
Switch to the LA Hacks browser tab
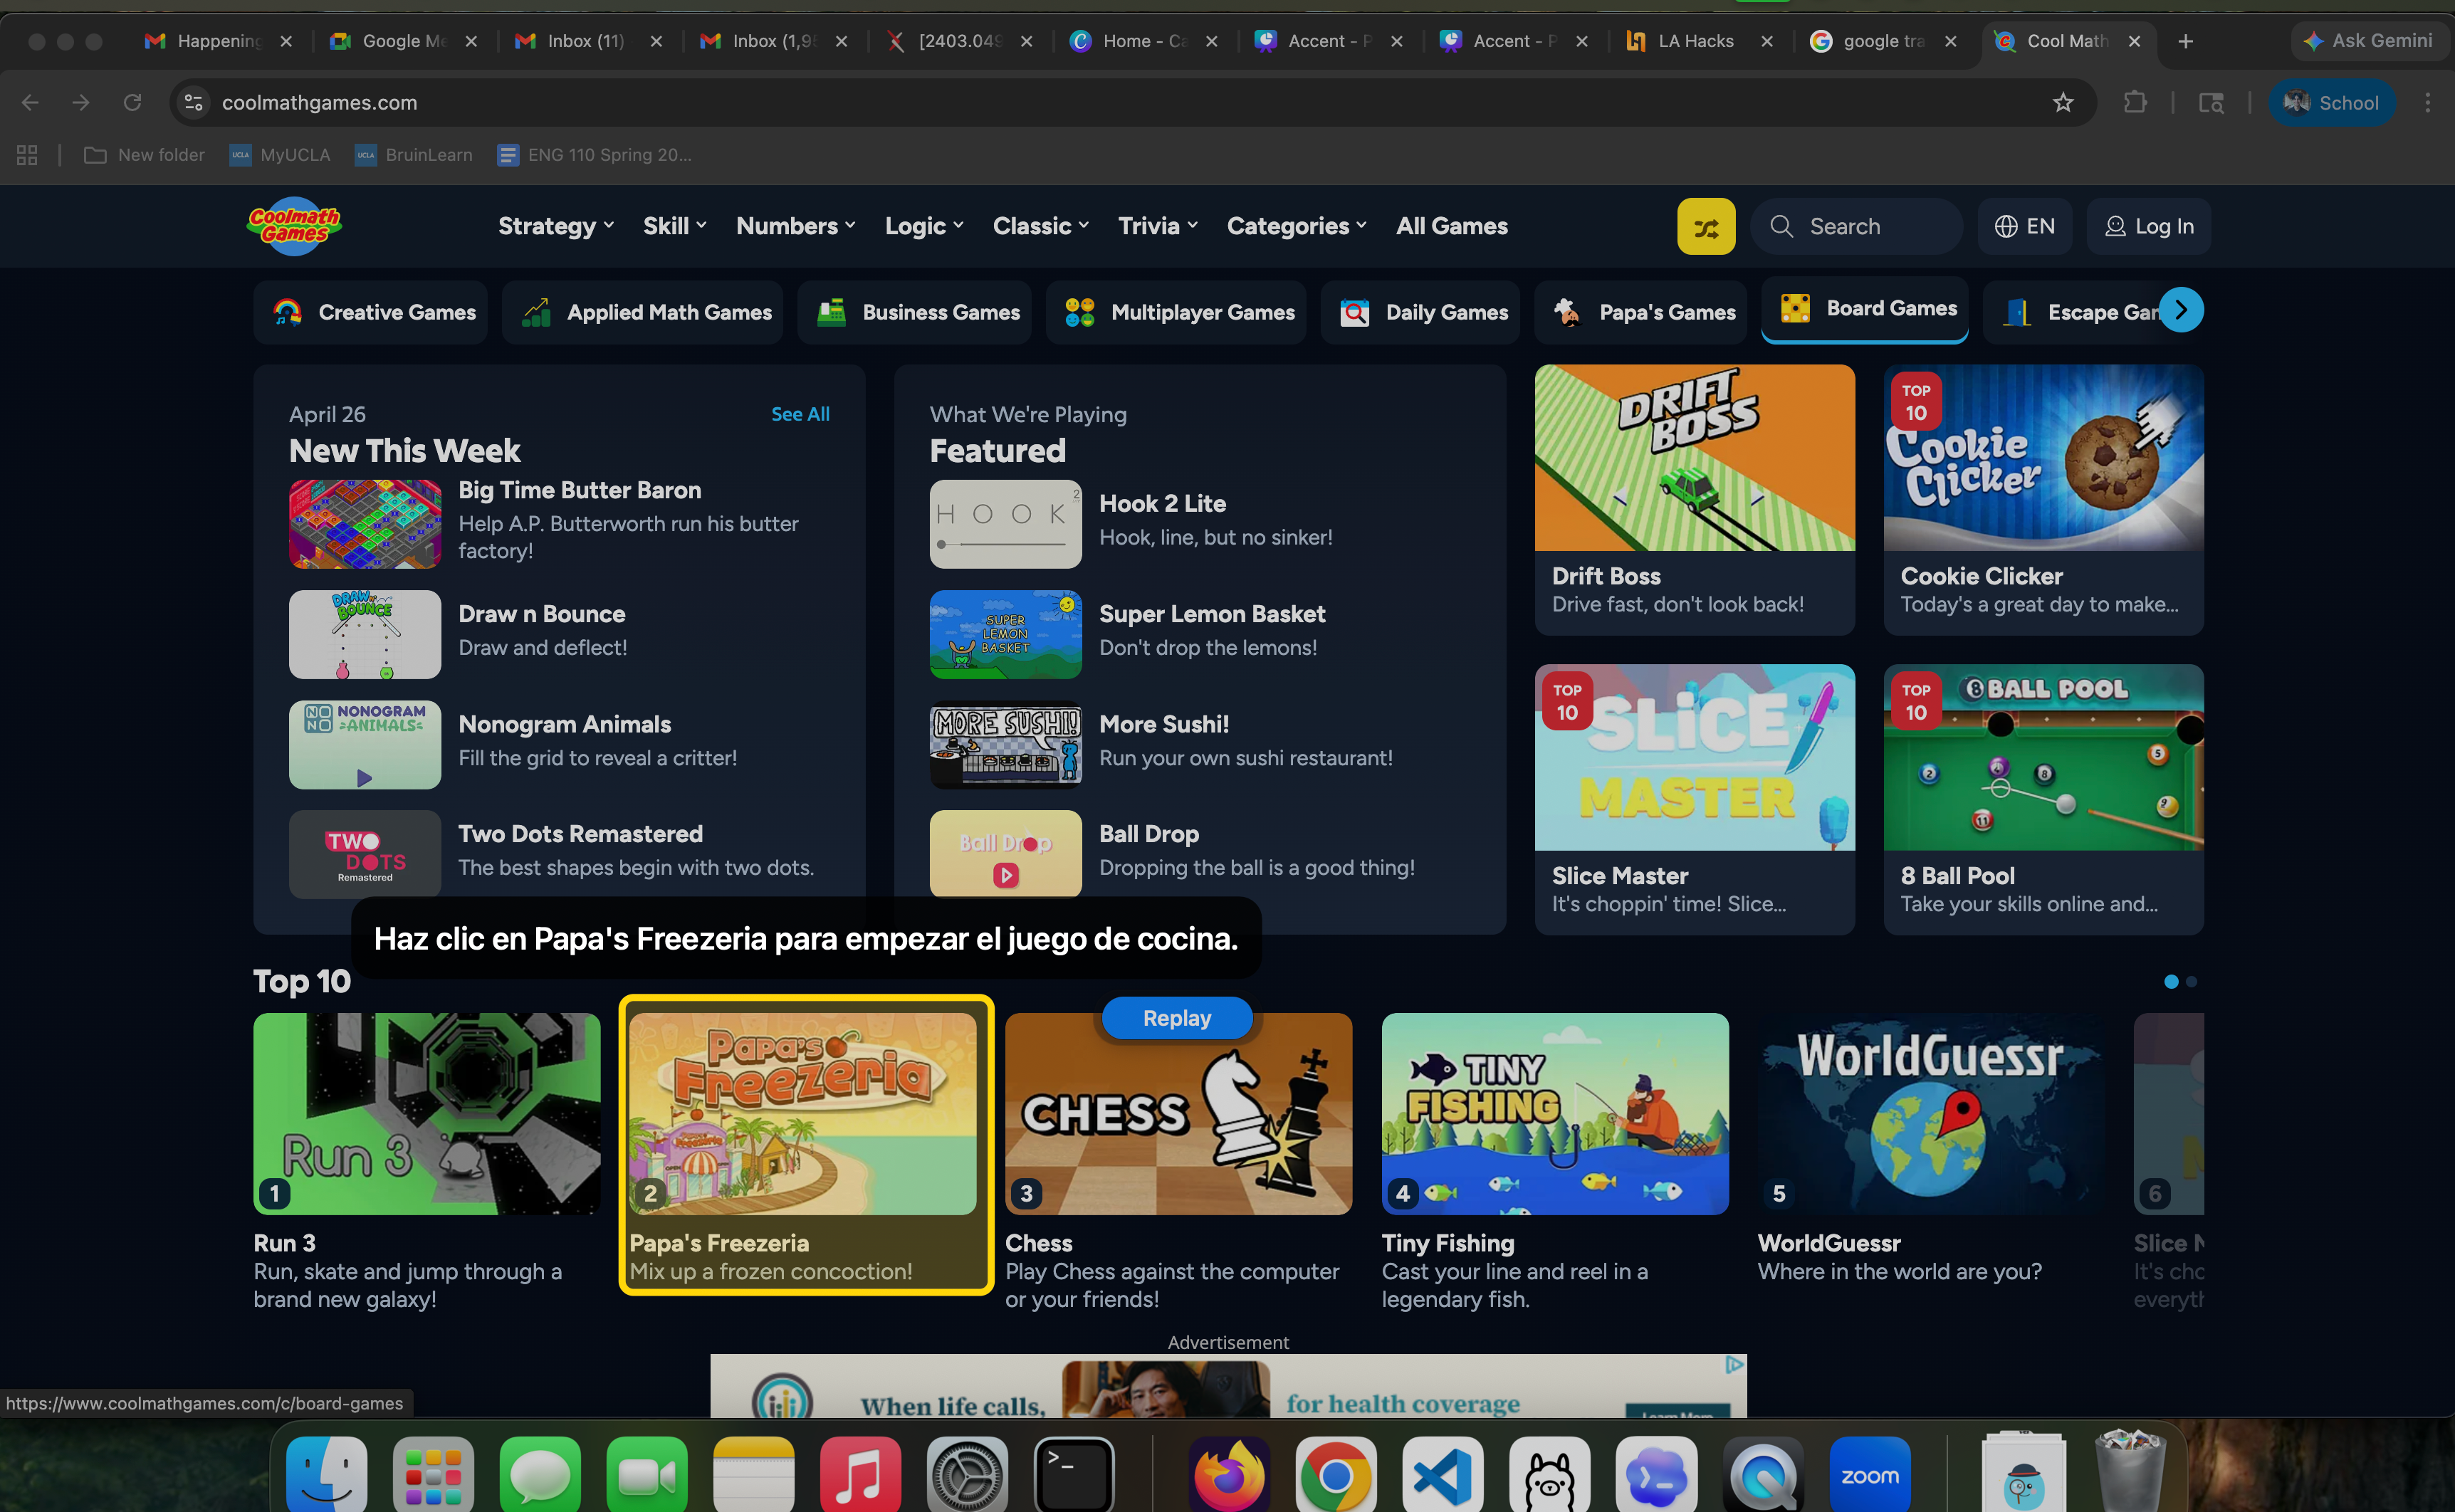tap(1694, 41)
